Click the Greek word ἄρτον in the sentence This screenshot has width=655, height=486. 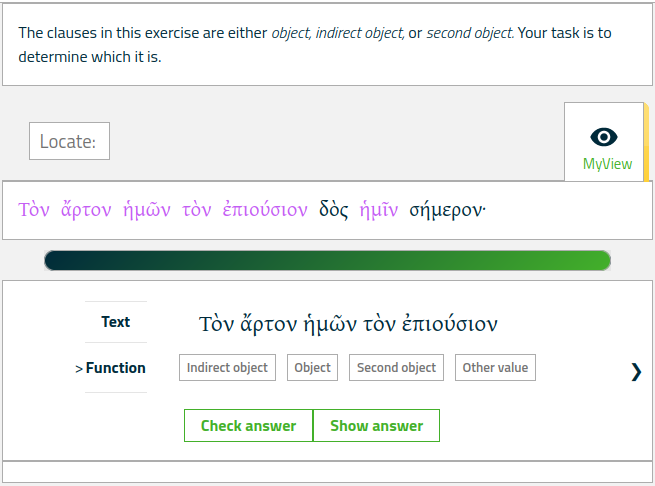coord(86,209)
